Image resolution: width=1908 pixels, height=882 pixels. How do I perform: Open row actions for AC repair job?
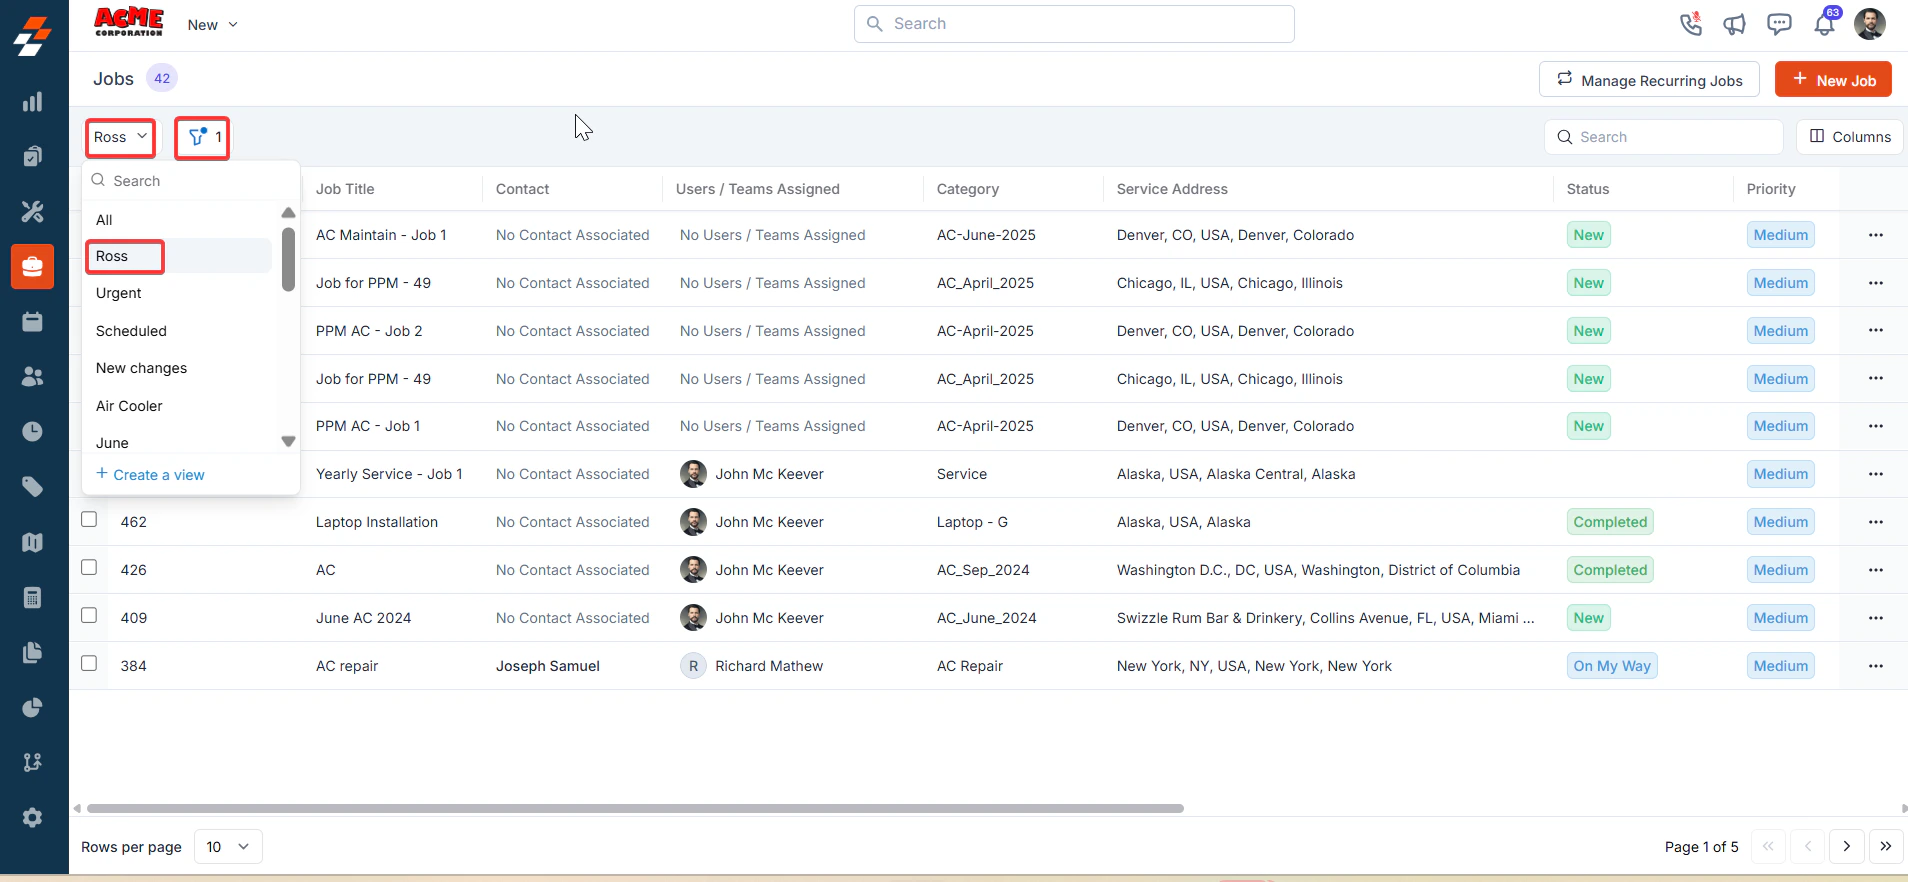click(x=1875, y=666)
